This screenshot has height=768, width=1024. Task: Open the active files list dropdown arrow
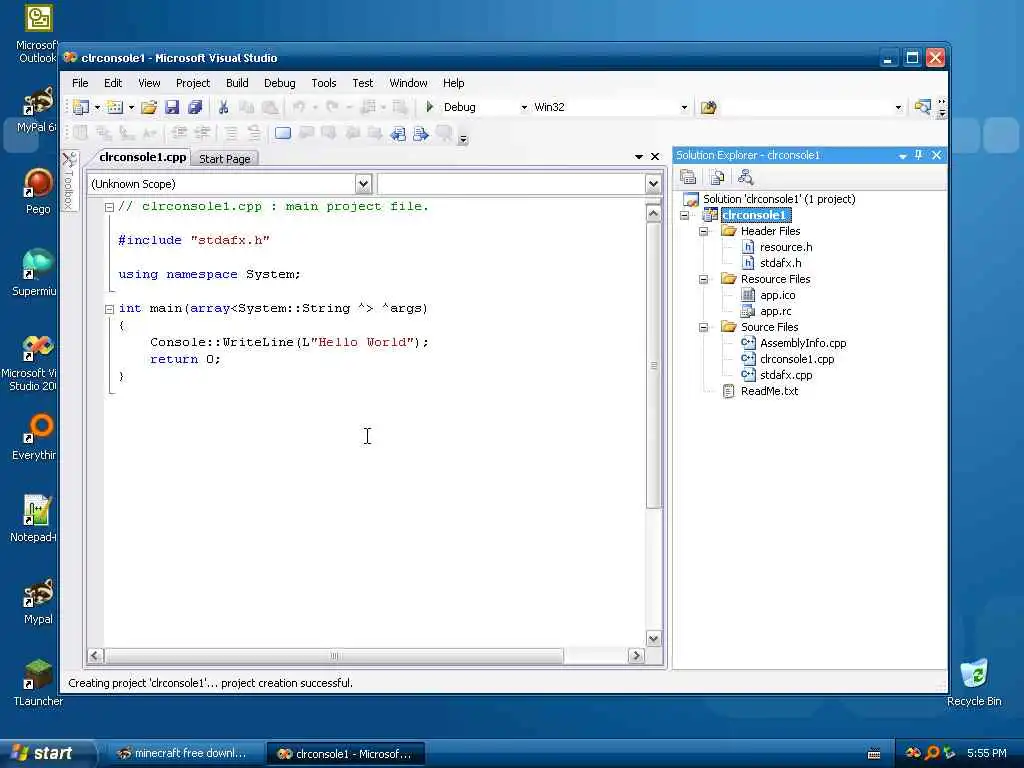tap(639, 157)
